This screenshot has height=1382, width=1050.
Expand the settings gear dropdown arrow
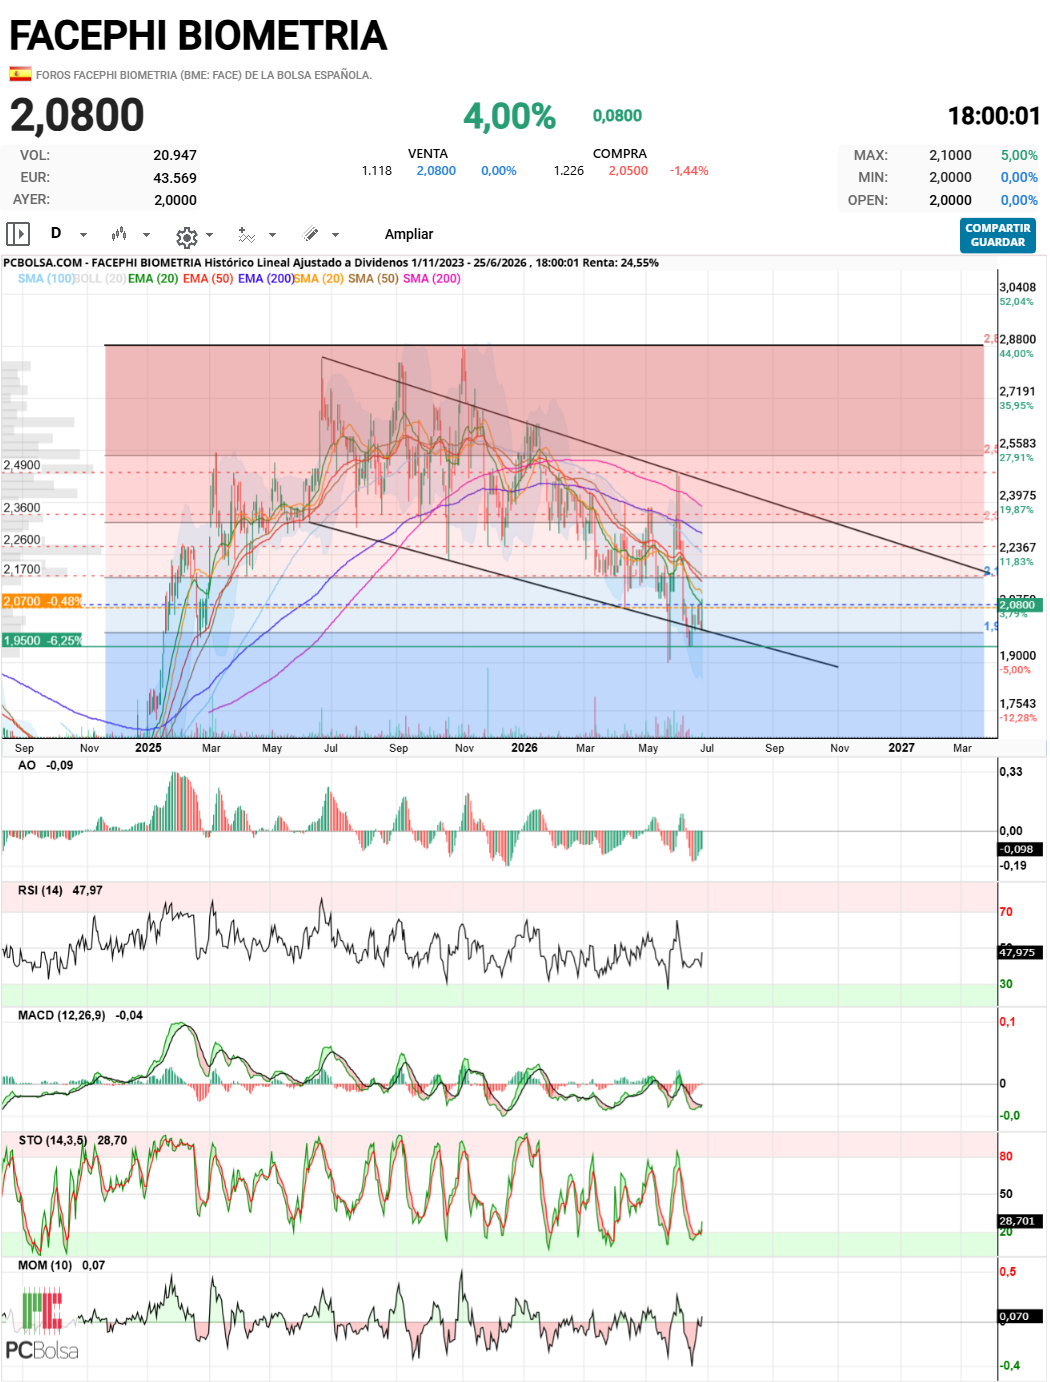click(x=209, y=235)
